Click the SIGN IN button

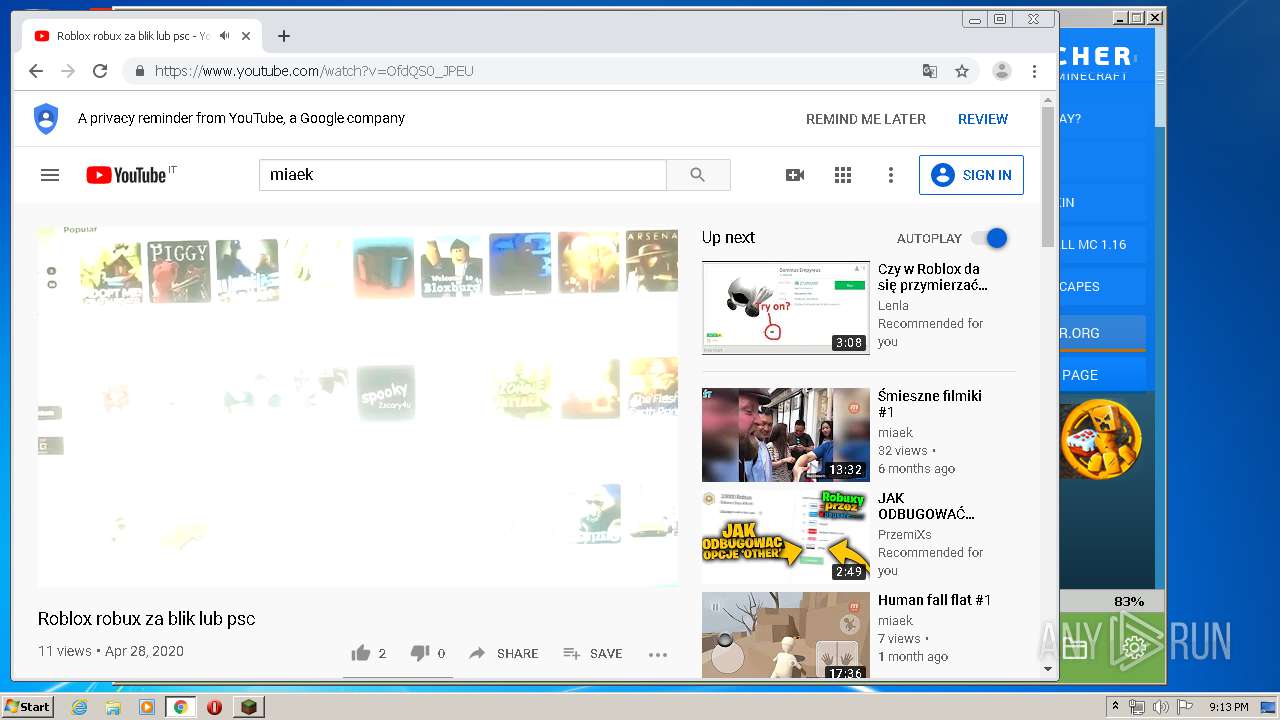tap(971, 175)
